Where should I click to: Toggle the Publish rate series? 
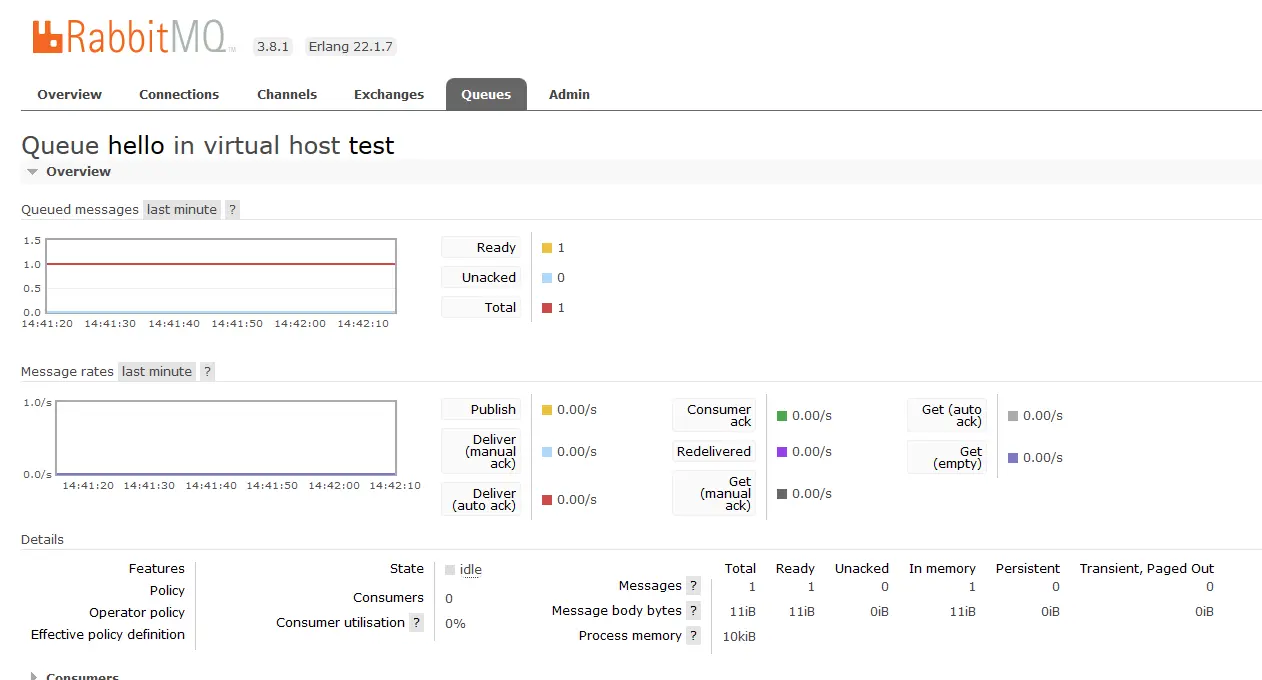(481, 409)
